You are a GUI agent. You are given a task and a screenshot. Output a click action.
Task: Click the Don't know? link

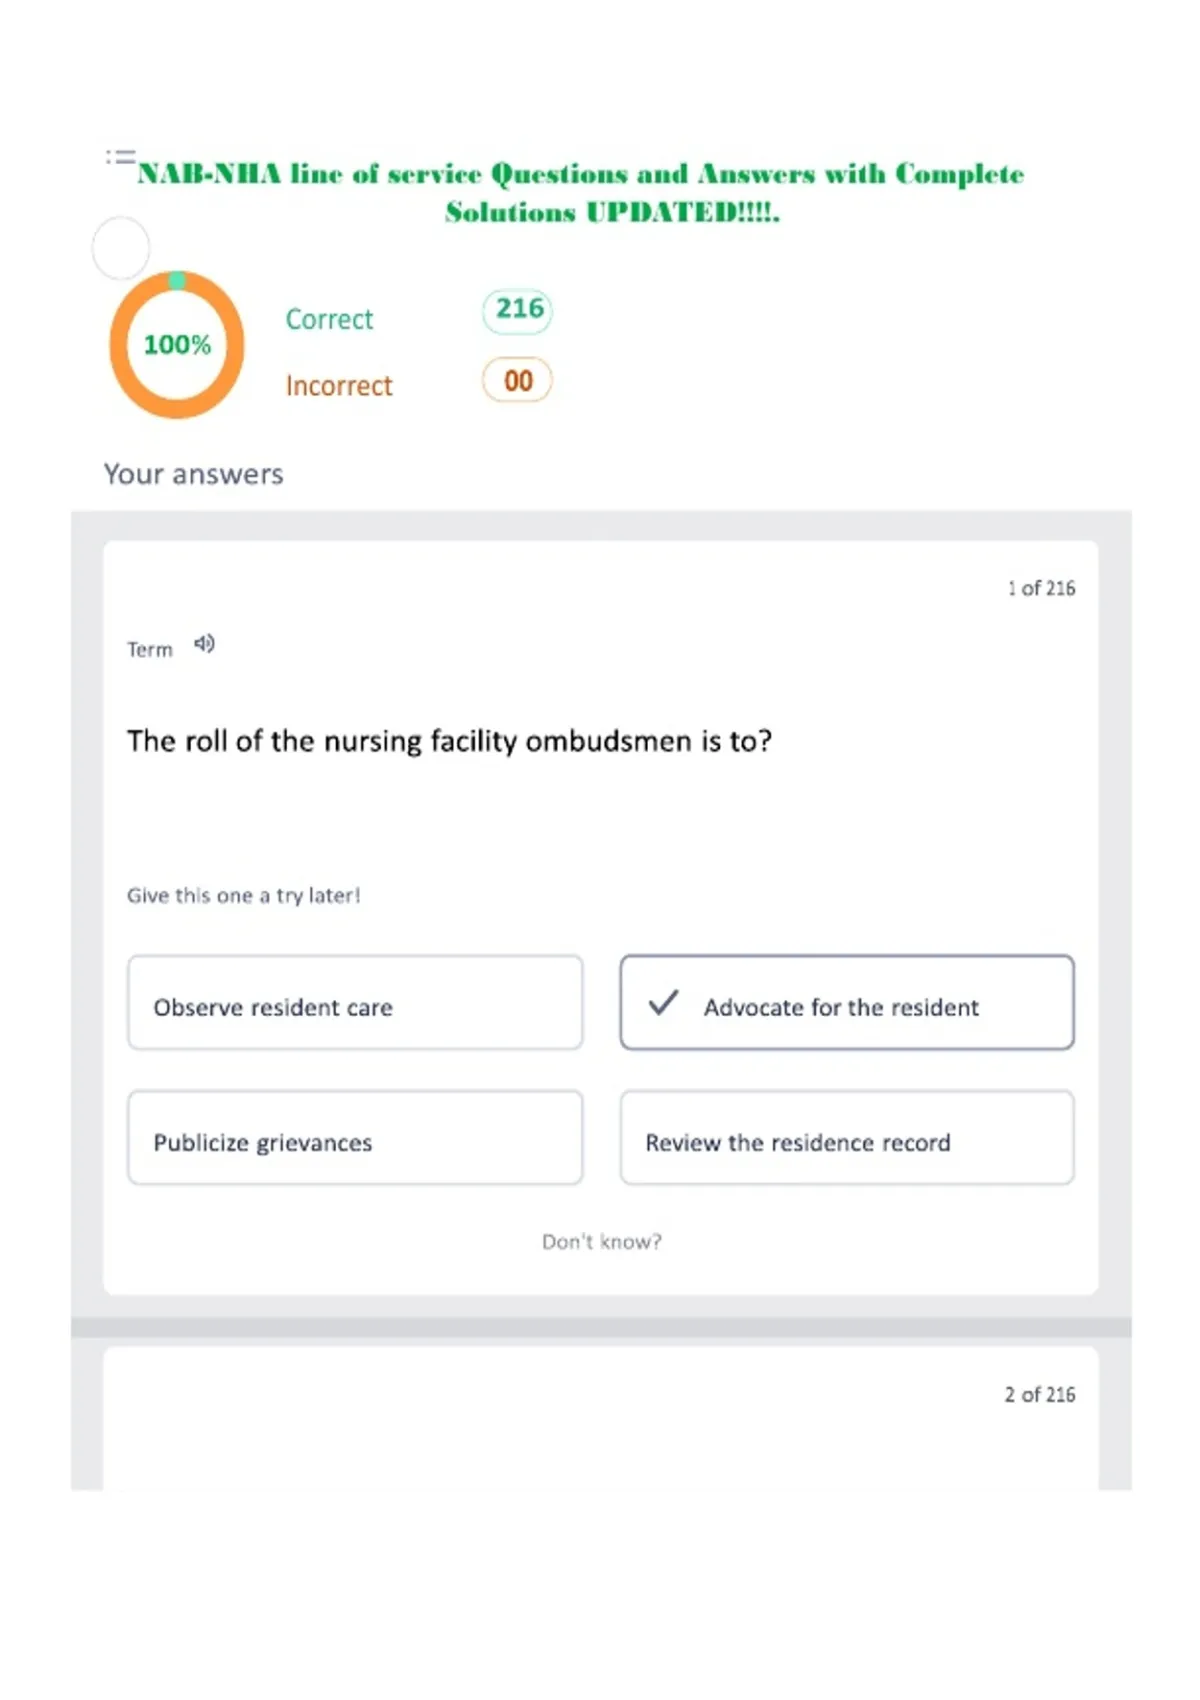(x=602, y=1242)
